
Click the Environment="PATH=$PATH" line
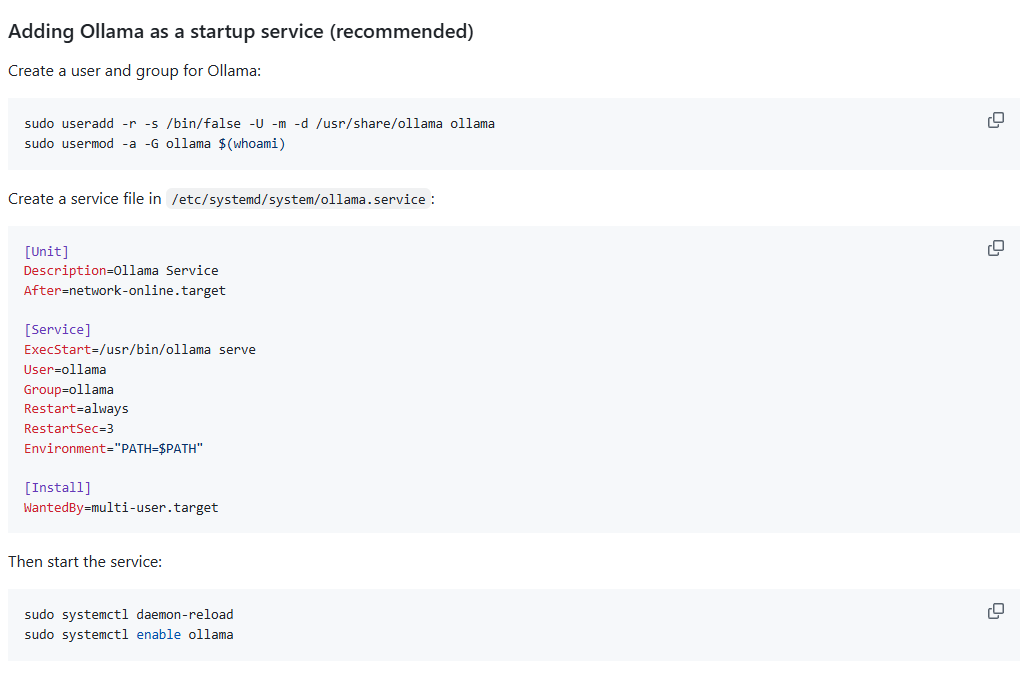tap(113, 448)
